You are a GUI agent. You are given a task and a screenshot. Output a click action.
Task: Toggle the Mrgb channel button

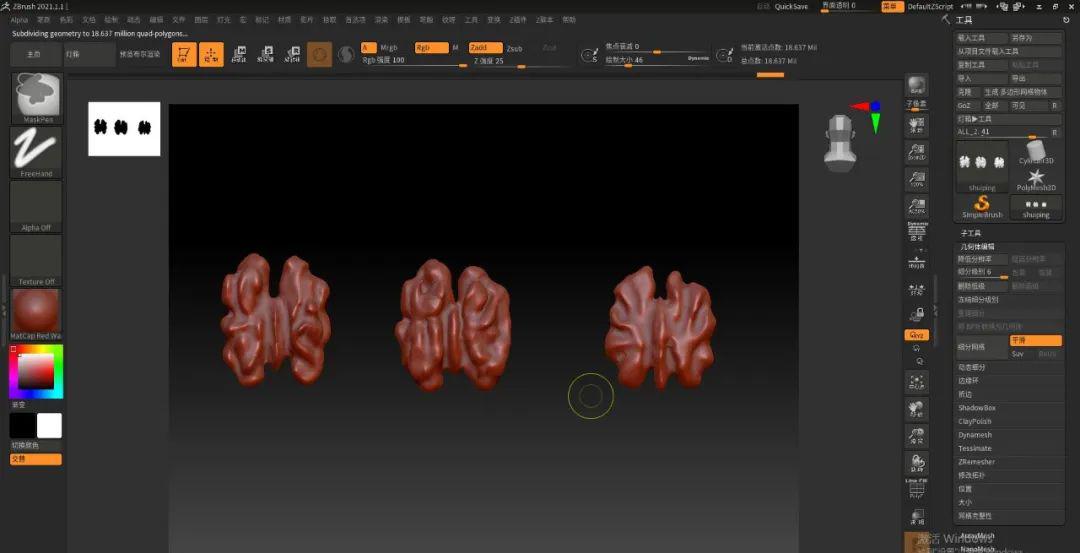click(389, 48)
